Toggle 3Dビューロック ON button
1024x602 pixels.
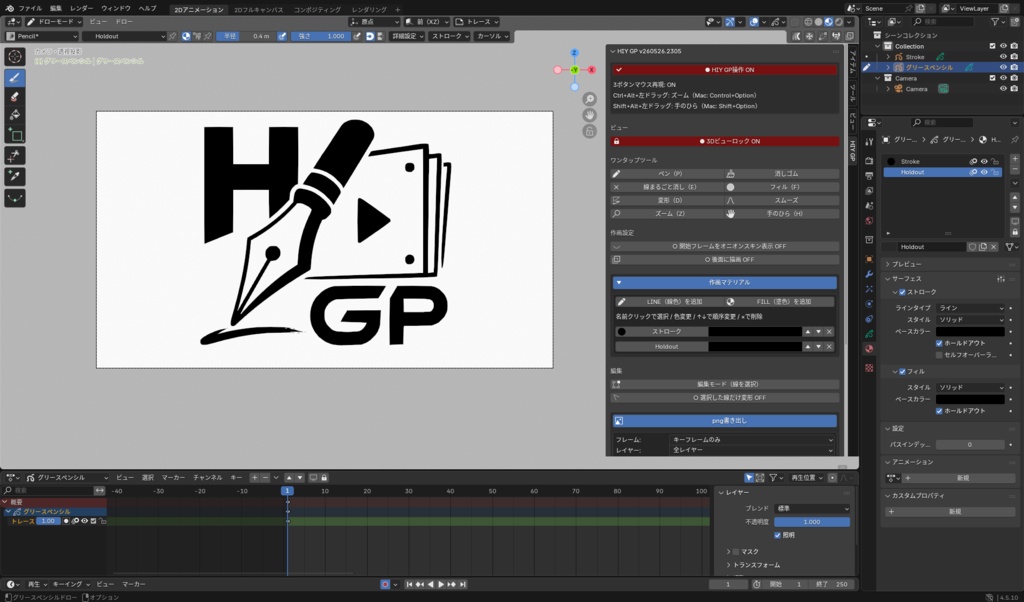click(x=724, y=141)
